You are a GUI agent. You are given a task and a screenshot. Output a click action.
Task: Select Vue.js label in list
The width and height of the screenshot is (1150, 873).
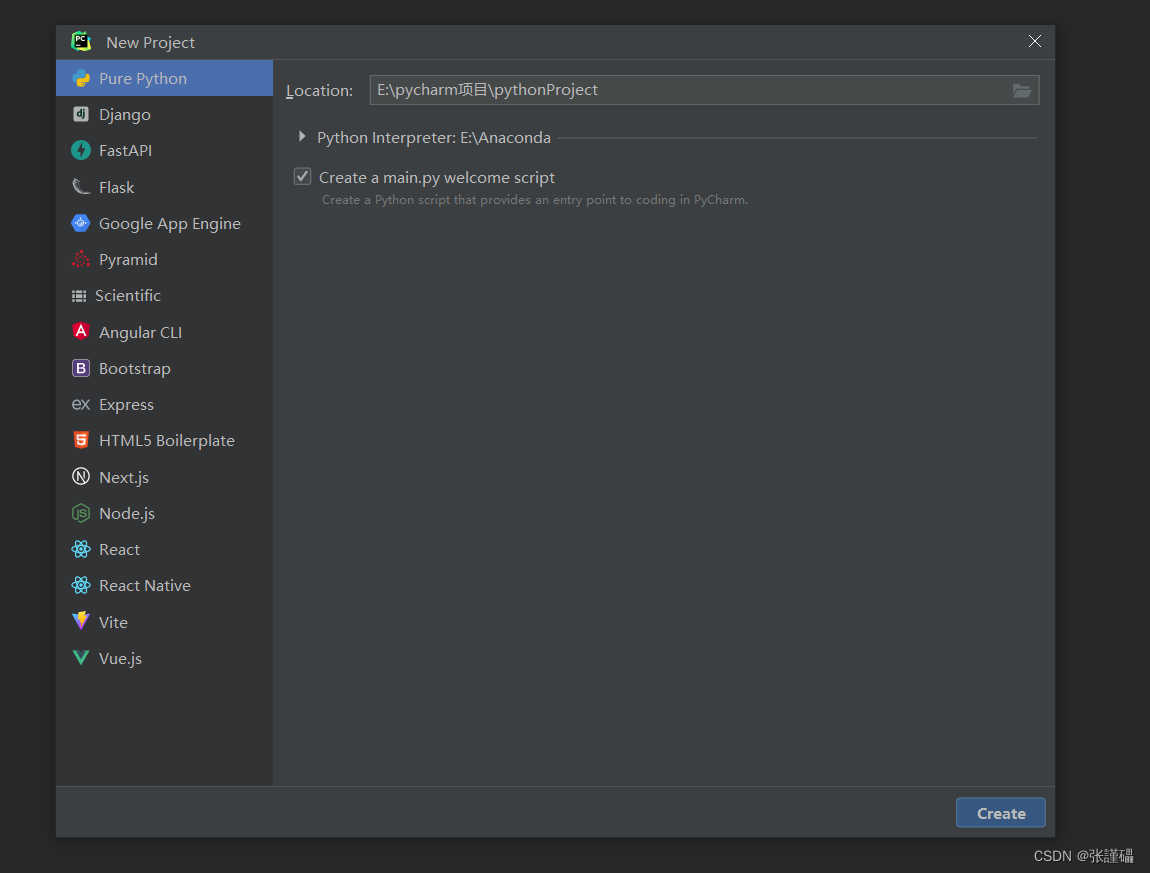coord(120,658)
